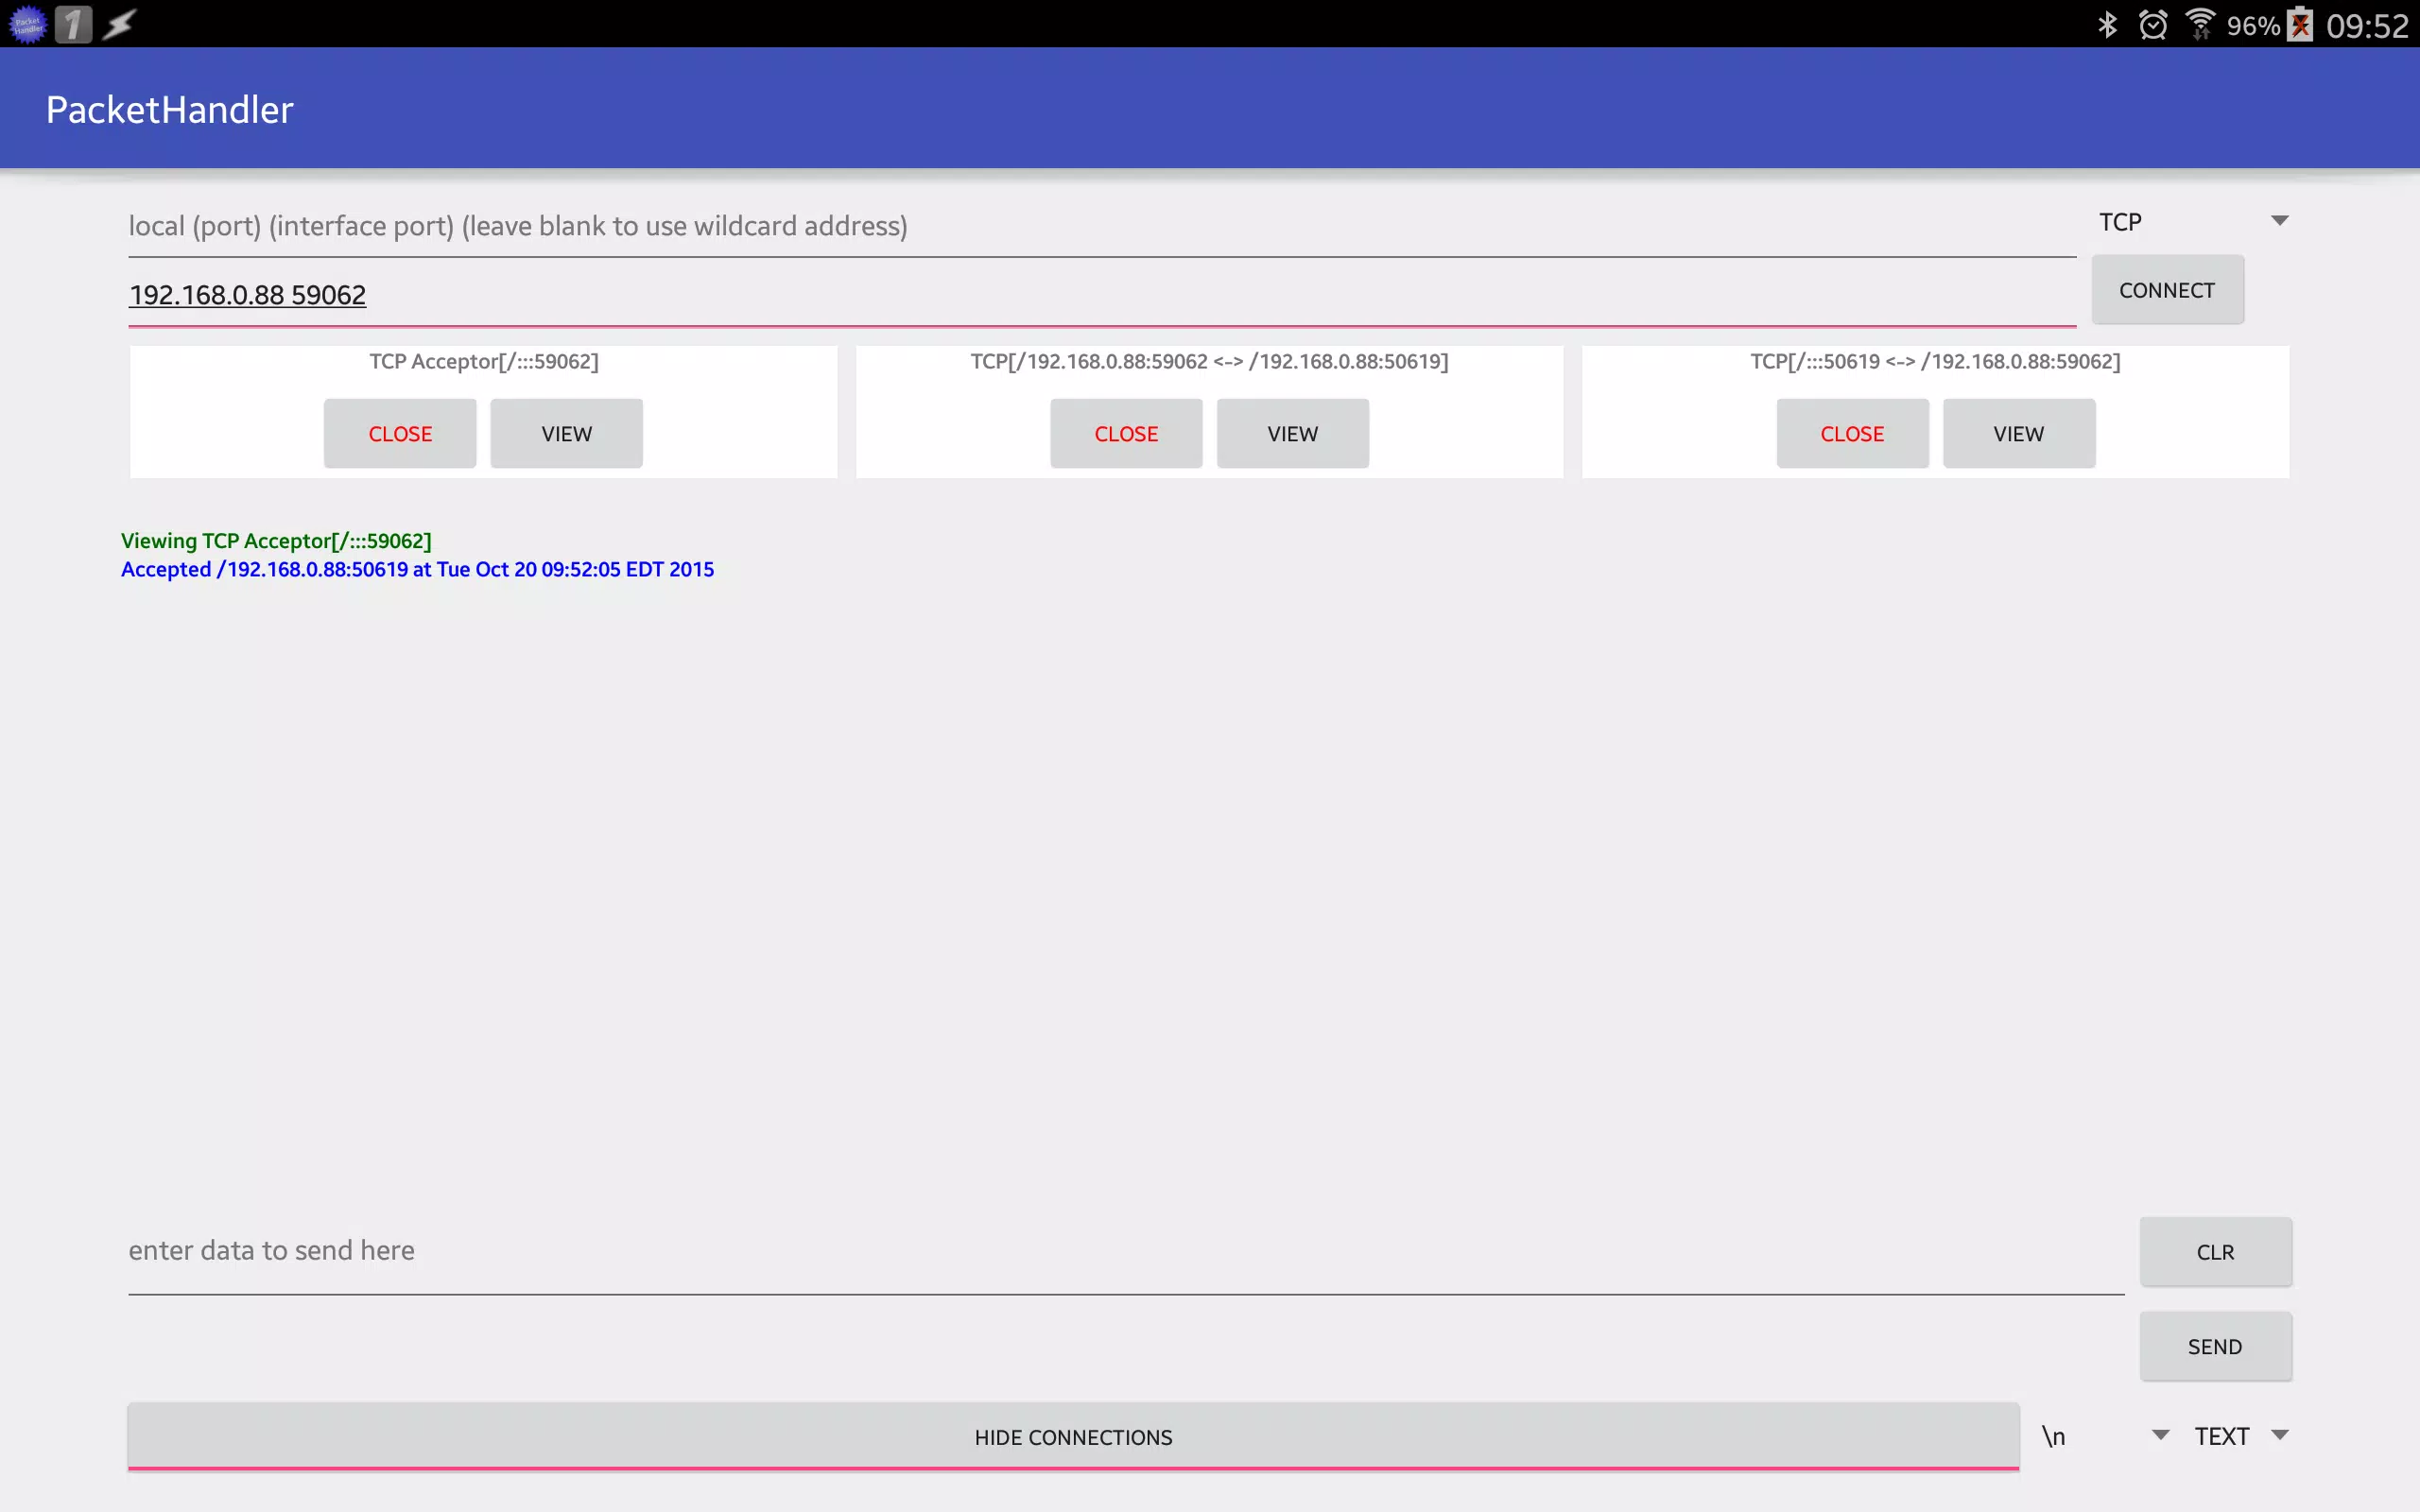Click the TCP[/:::50619 <-> ...] card title
This screenshot has width=2420, height=1512.
click(1935, 361)
